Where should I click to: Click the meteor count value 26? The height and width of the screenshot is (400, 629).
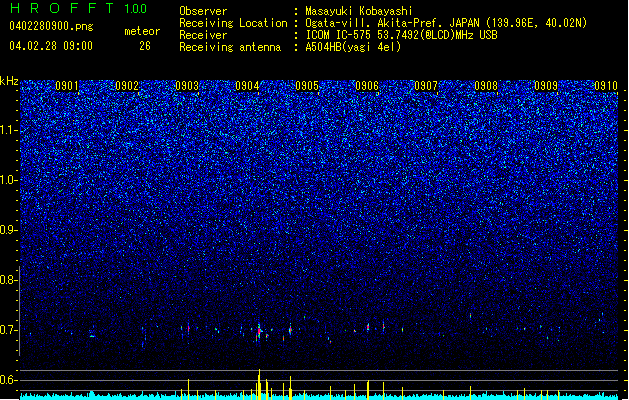coord(145,46)
